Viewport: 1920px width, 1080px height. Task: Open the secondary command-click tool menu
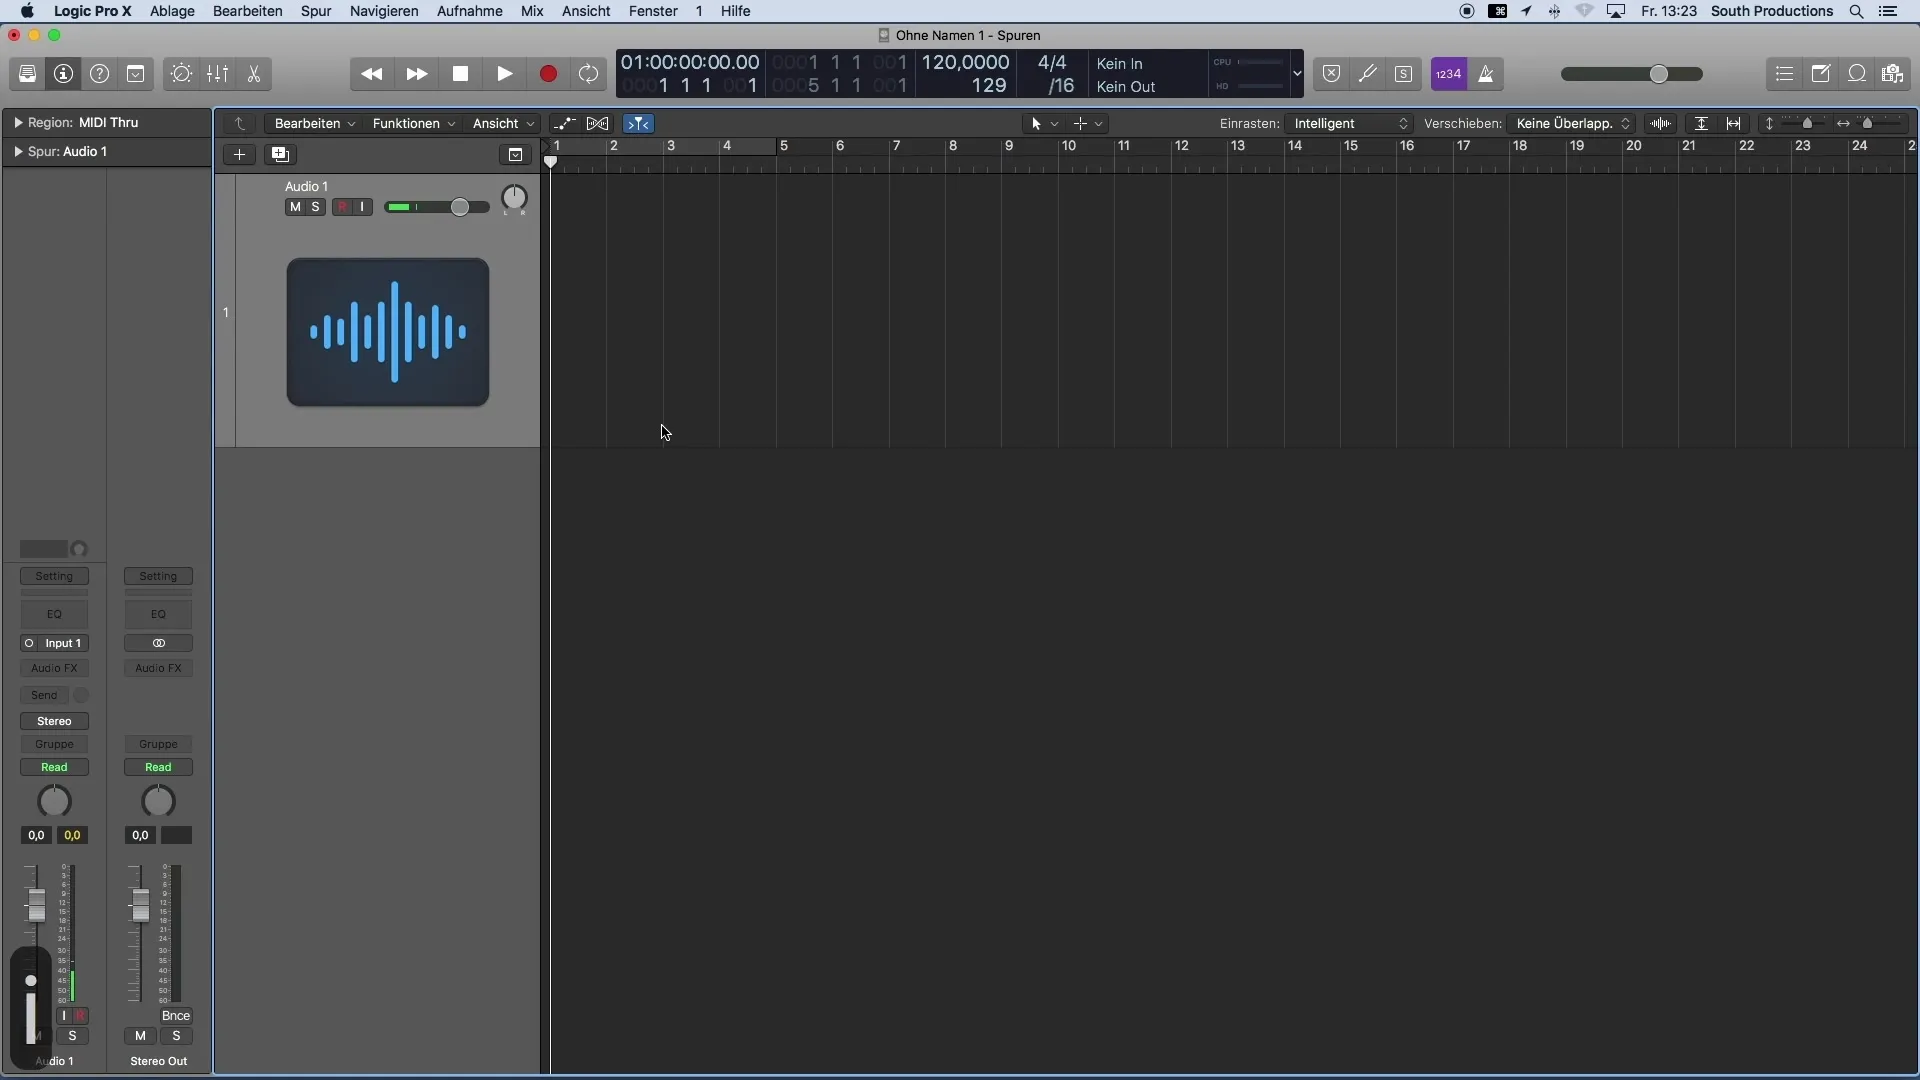coord(1088,123)
